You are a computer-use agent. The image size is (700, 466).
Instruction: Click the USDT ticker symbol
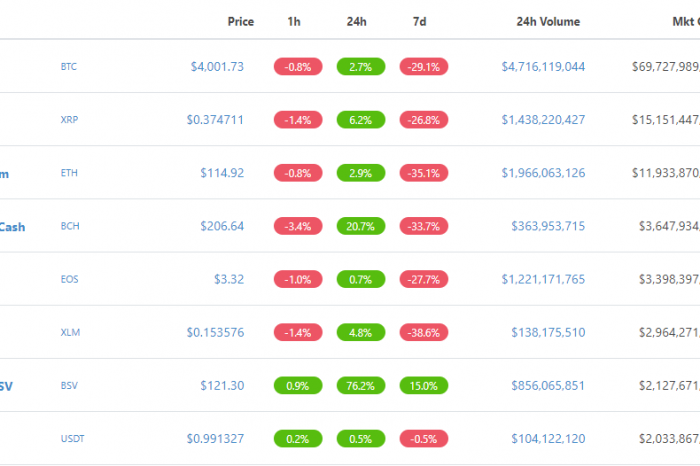[72, 438]
